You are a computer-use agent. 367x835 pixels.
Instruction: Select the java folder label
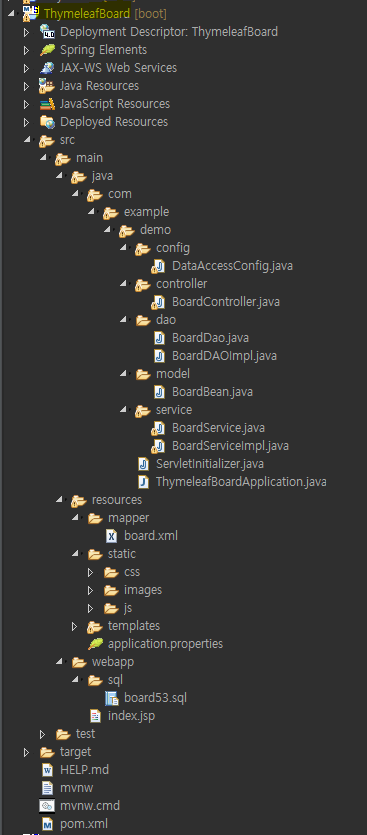(102, 176)
